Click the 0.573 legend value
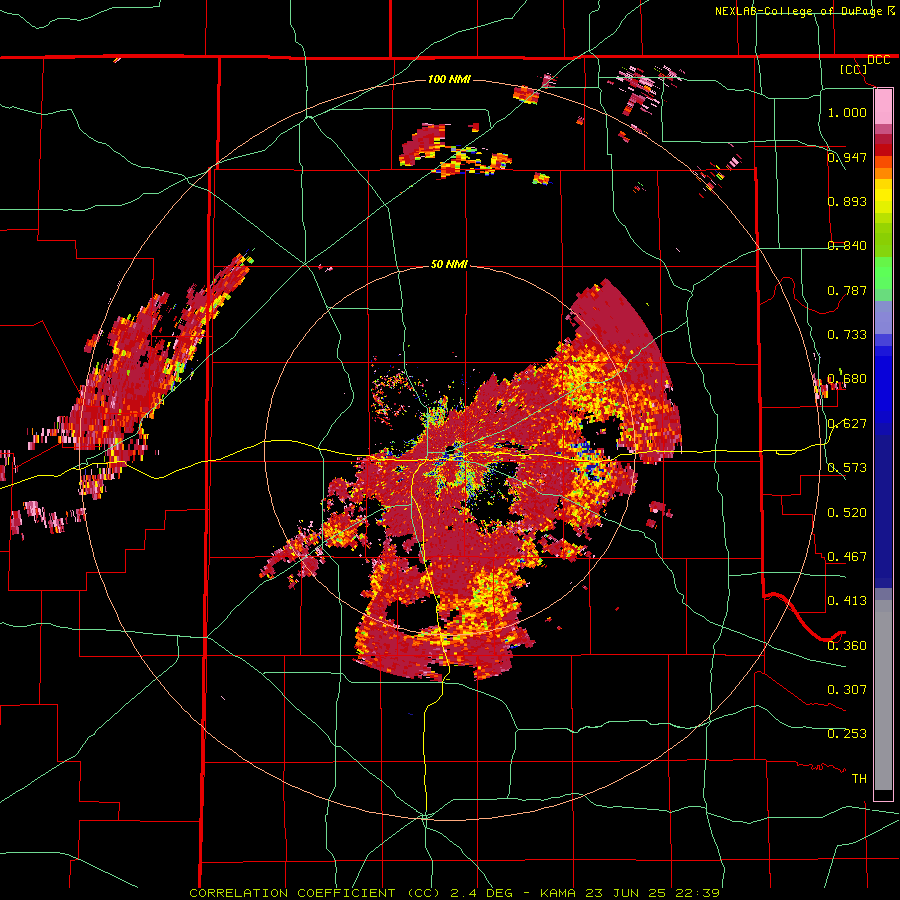The image size is (900, 900). (x=847, y=467)
